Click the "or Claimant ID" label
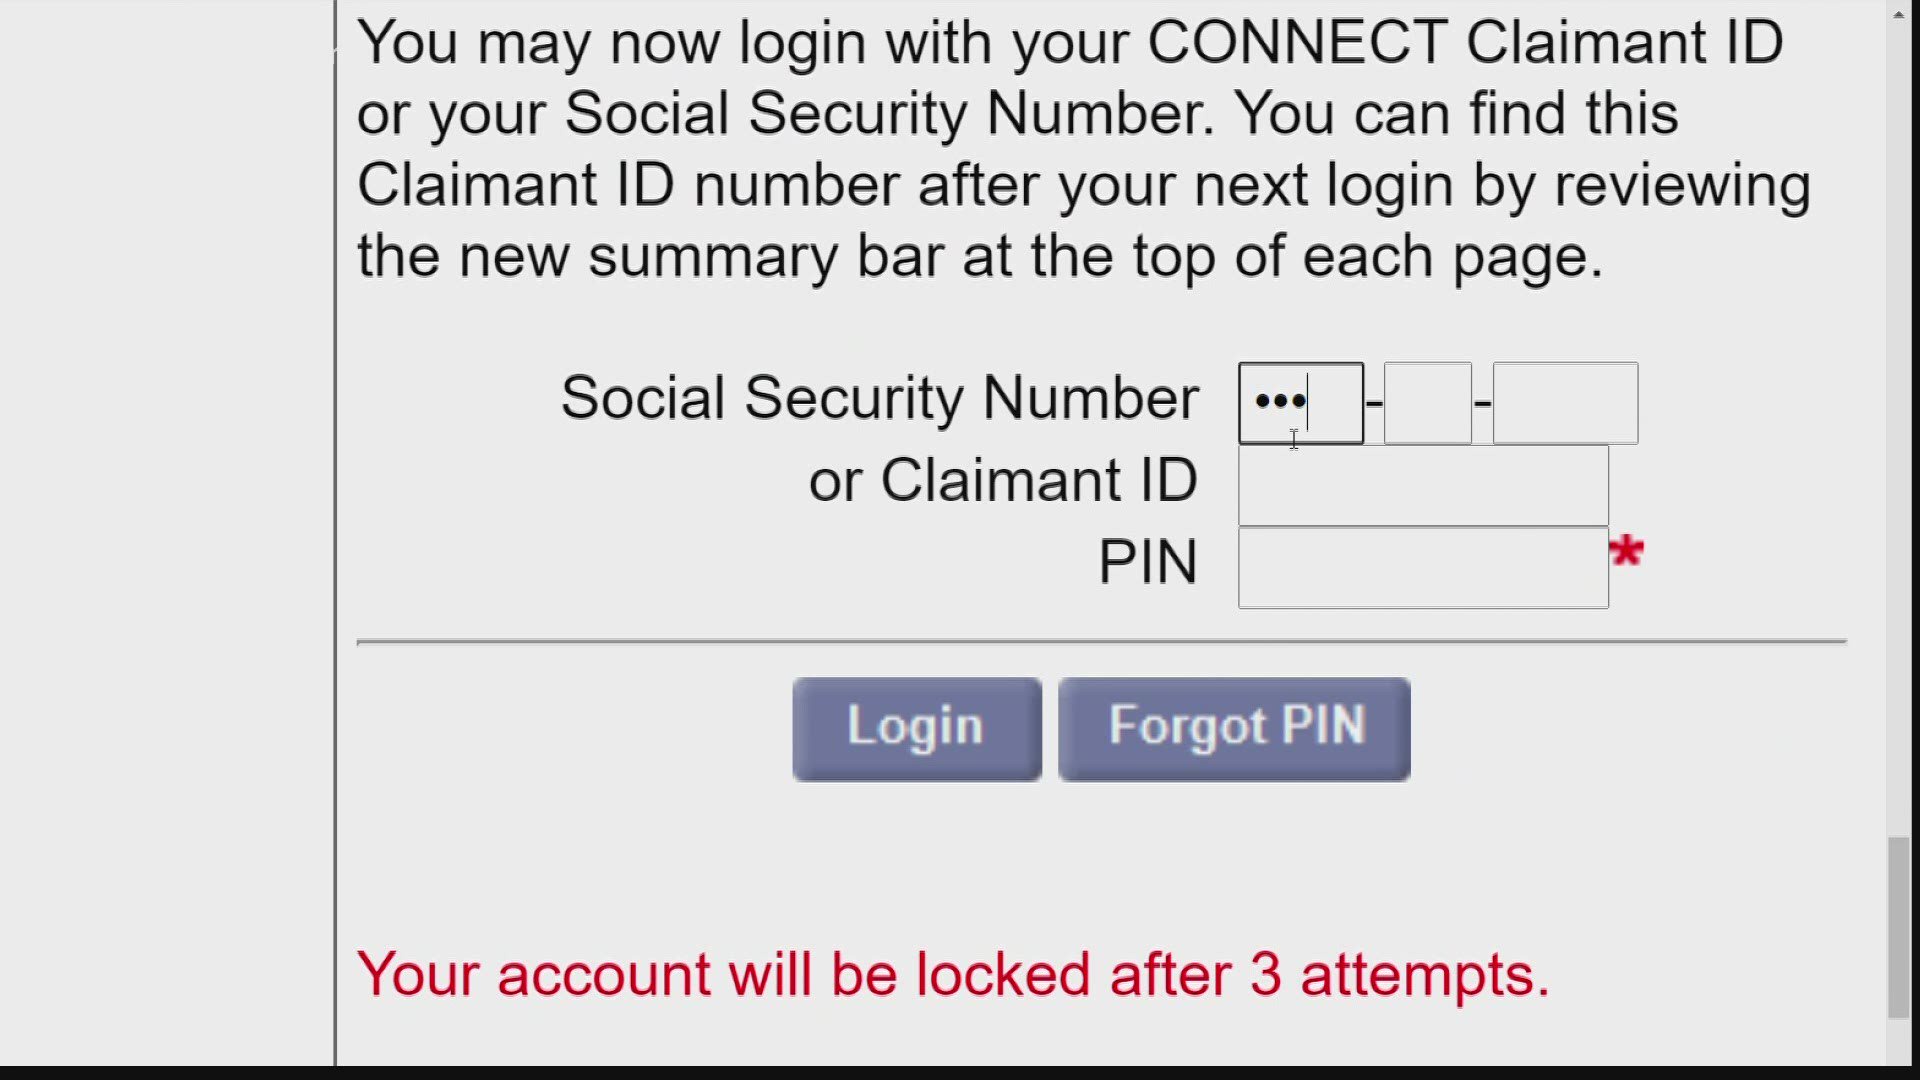 coord(1002,481)
